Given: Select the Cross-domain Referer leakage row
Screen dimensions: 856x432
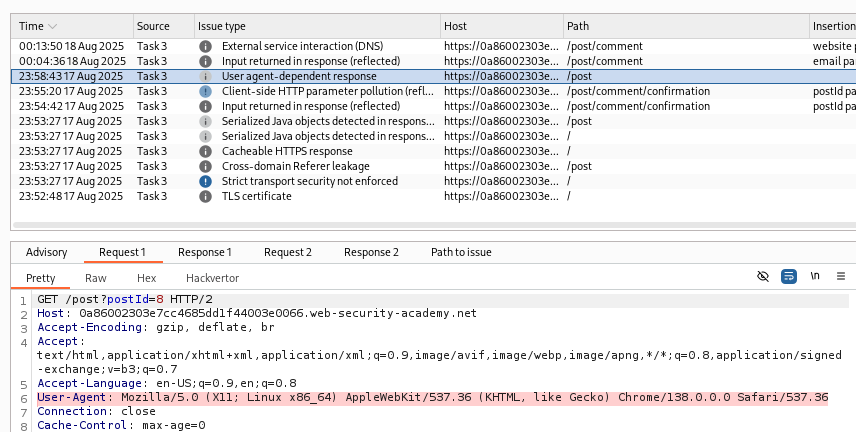Looking at the screenshot, I should pos(433,166).
